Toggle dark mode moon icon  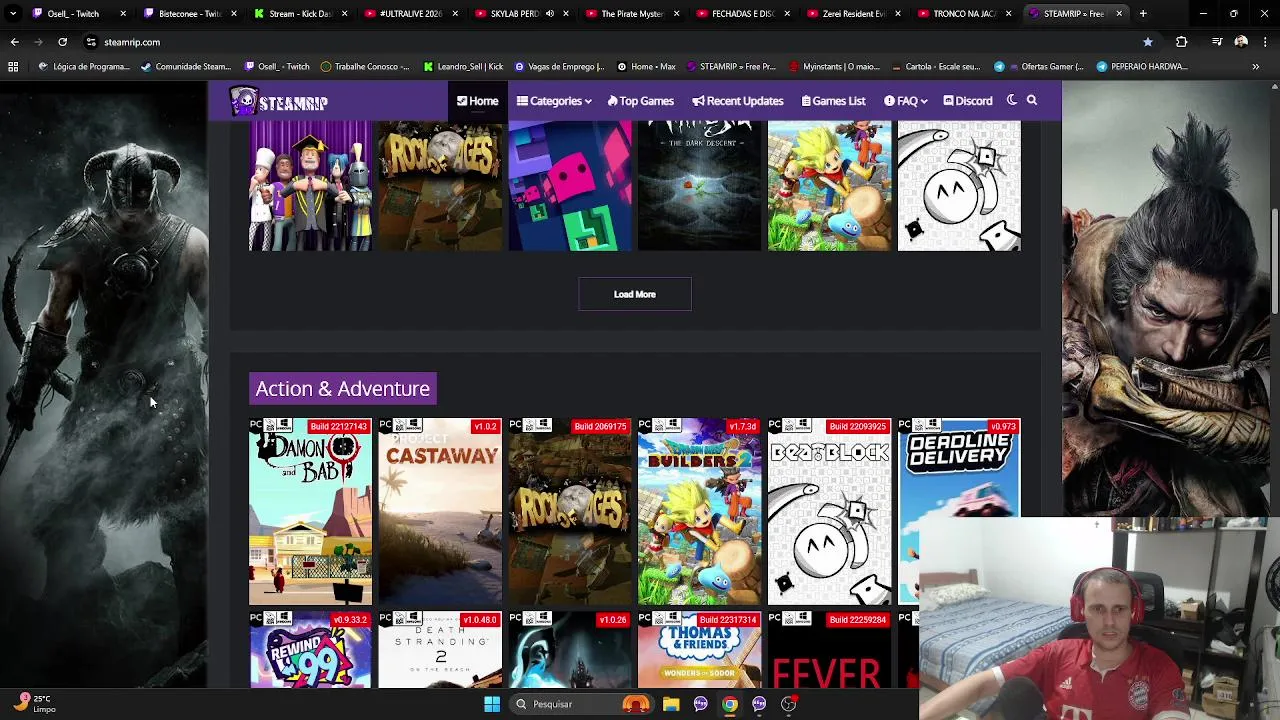1011,100
